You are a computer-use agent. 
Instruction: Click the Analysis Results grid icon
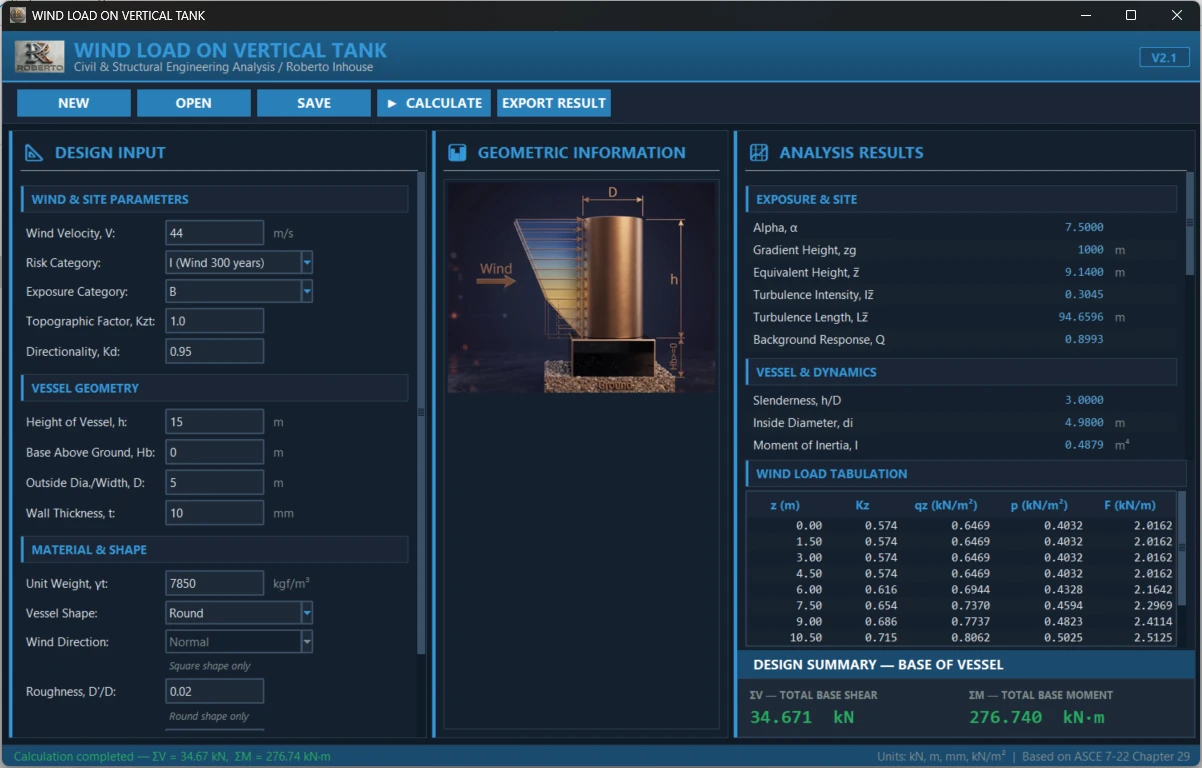click(x=759, y=153)
